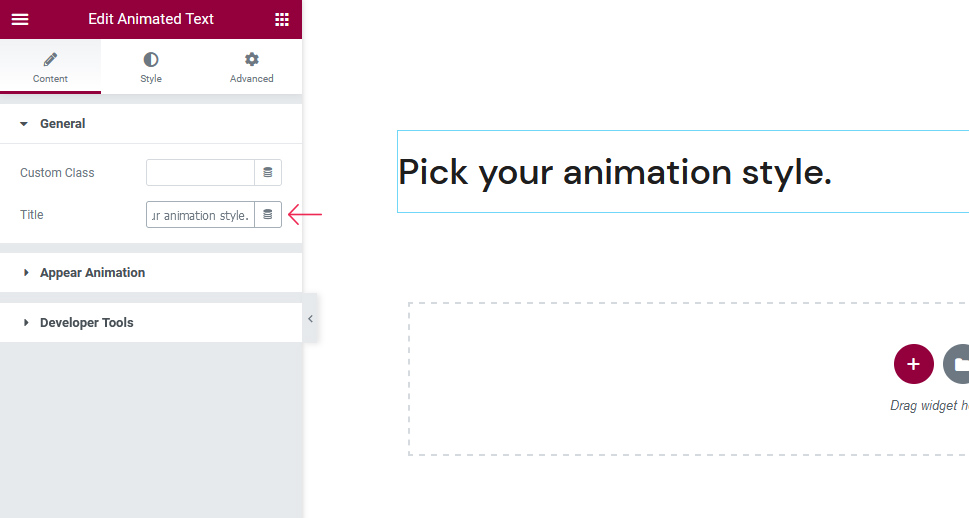Focus the Title text input

(200, 215)
